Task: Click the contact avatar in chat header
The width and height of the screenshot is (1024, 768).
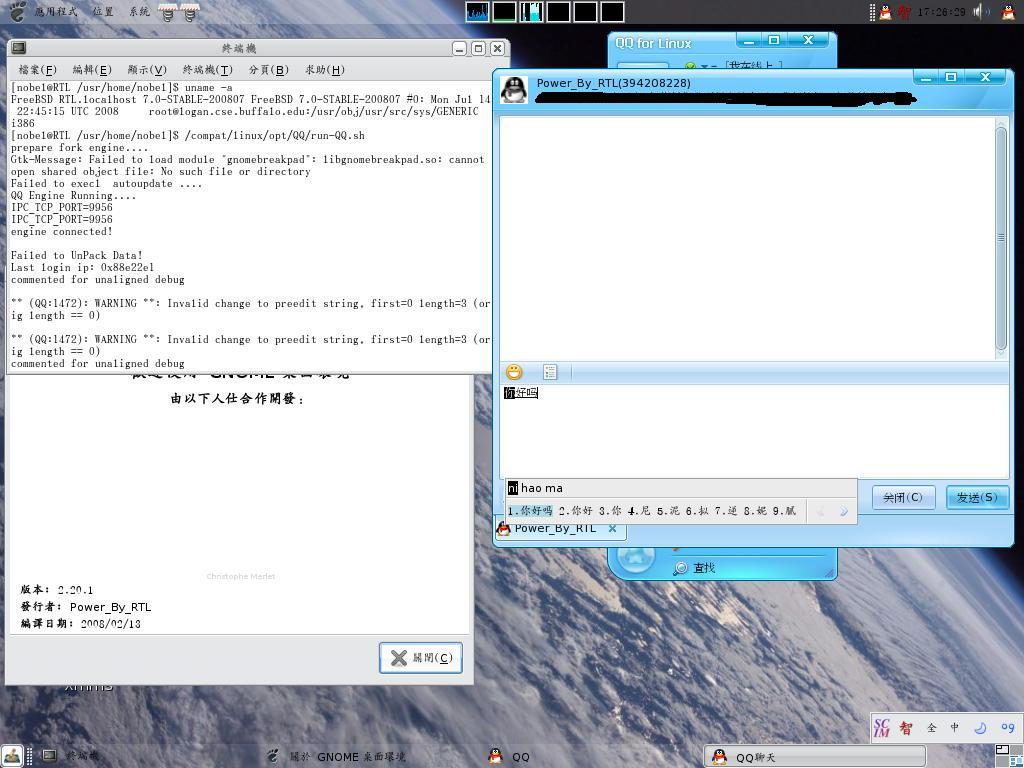Action: 514,89
